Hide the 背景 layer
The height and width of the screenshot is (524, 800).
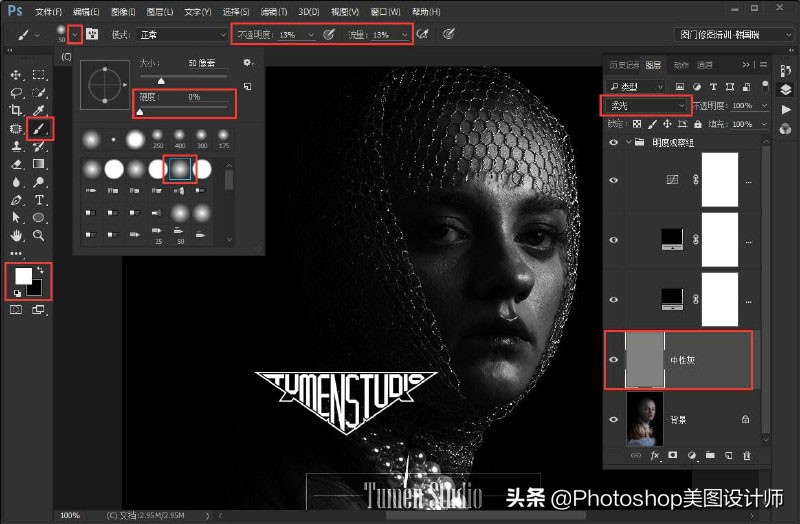tap(614, 419)
